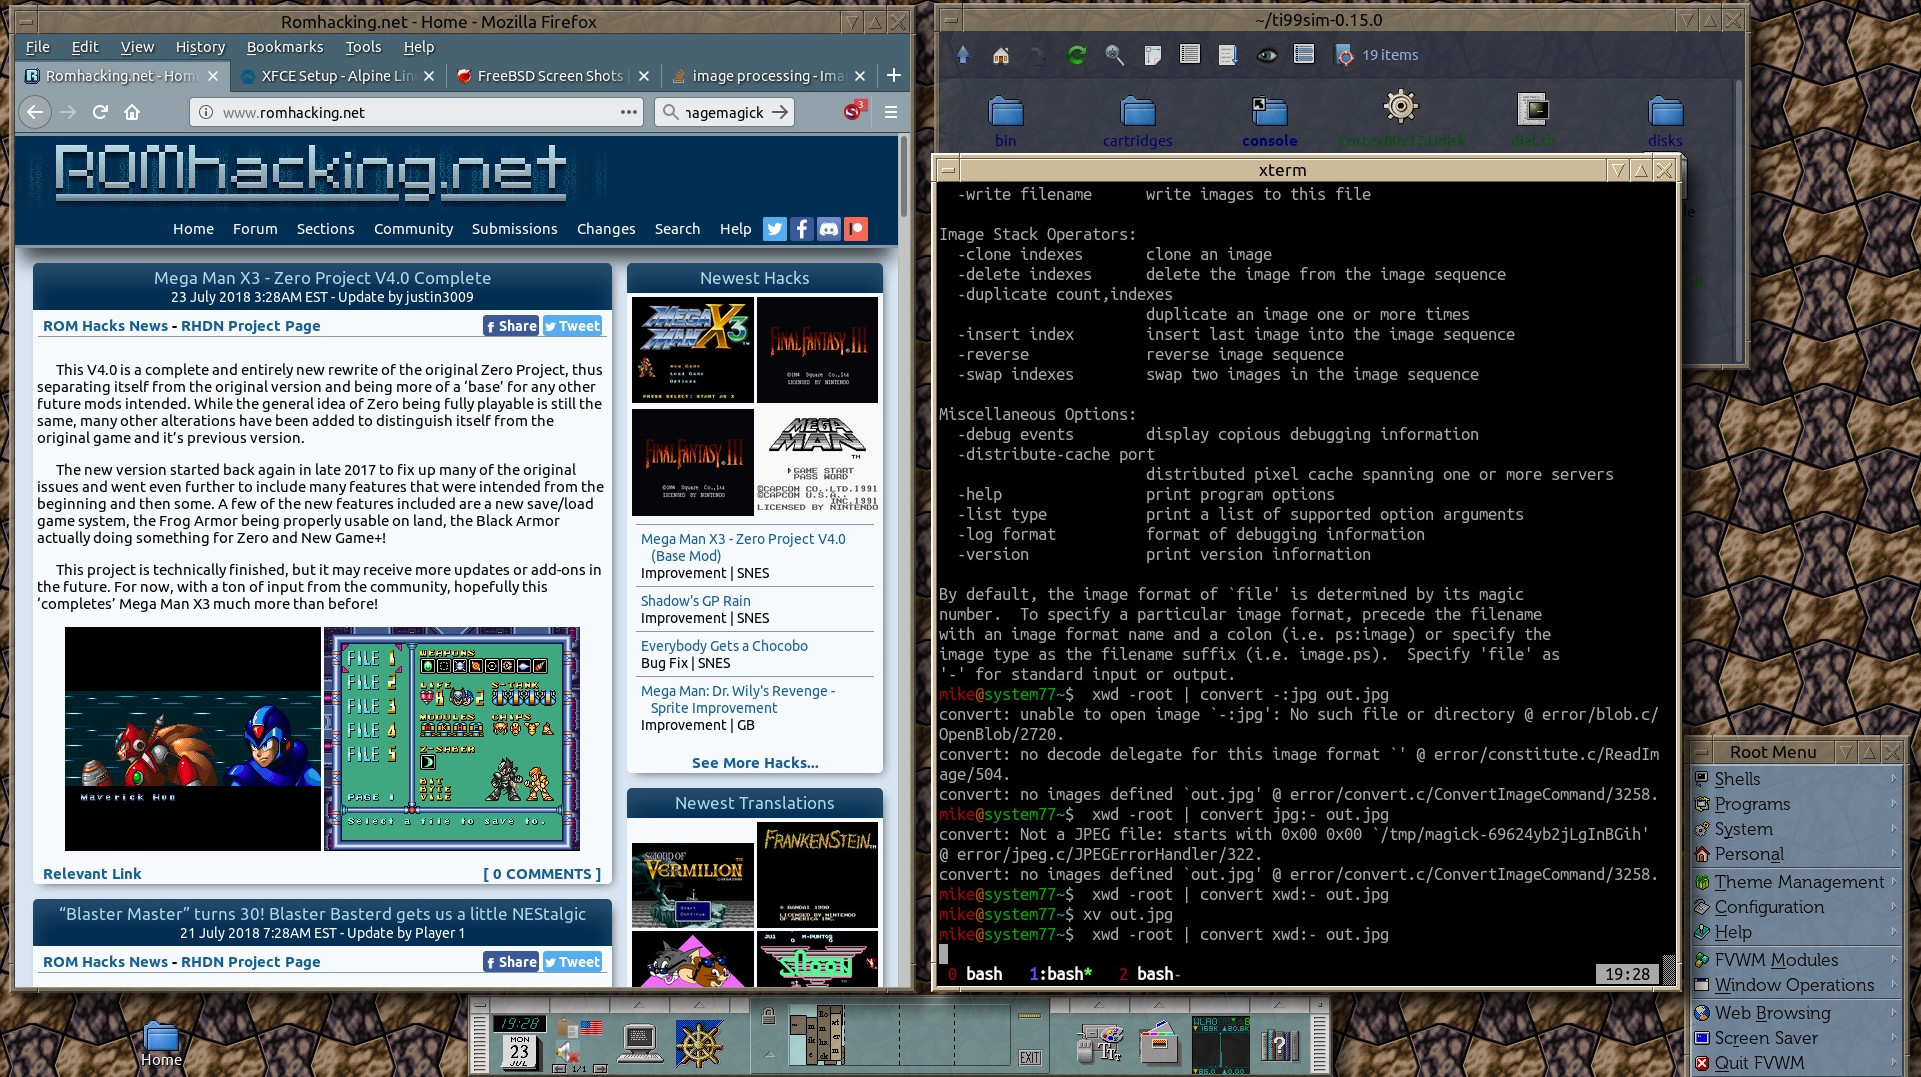This screenshot has width=1921, height=1077.
Task: Switch to the FreeBSD Screen Shots tab
Action: (x=549, y=76)
